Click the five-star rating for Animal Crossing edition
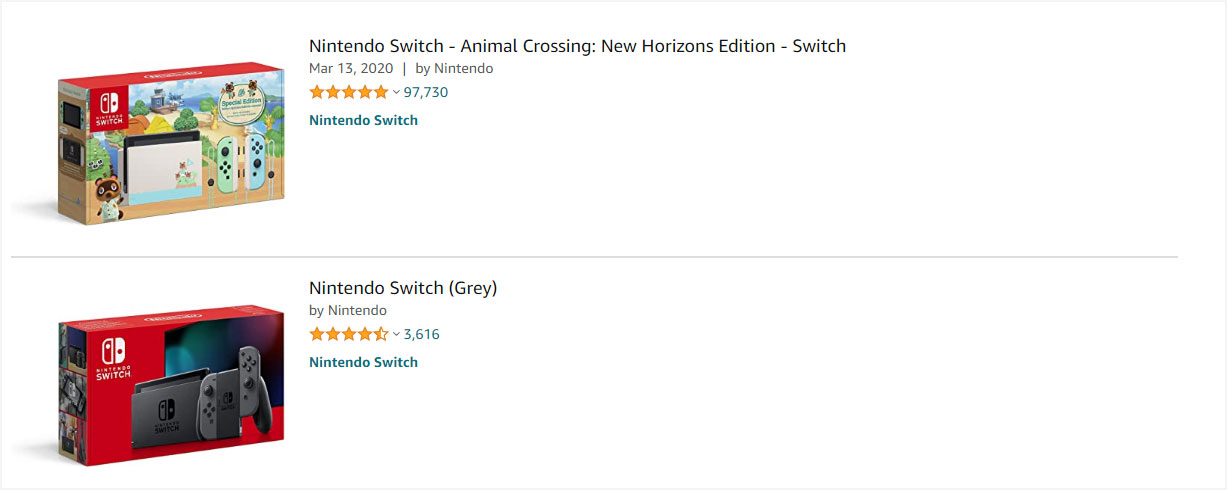The width and height of the screenshot is (1227, 490). 348,92
